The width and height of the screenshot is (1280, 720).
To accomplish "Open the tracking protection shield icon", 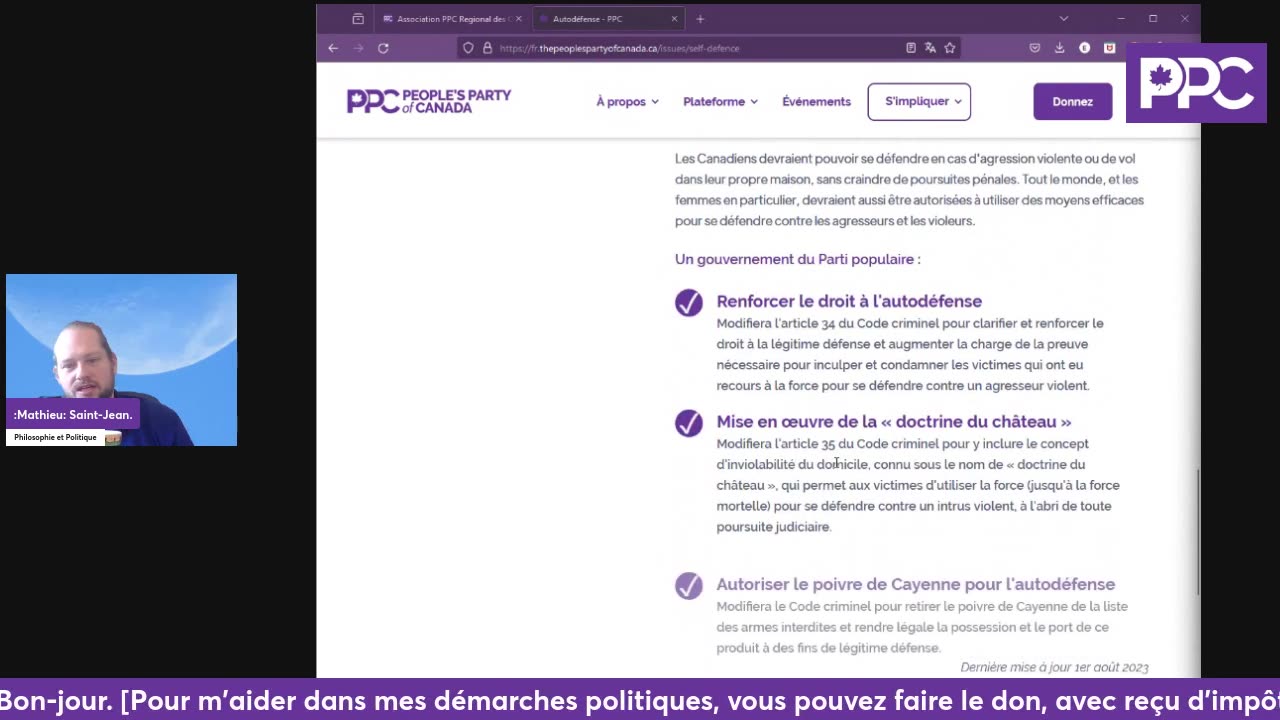I will 468,48.
